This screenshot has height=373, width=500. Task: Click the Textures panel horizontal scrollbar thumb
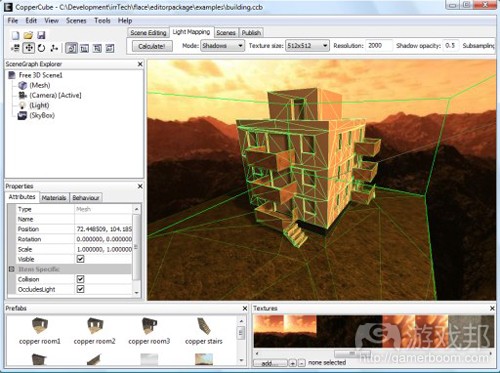pos(352,353)
